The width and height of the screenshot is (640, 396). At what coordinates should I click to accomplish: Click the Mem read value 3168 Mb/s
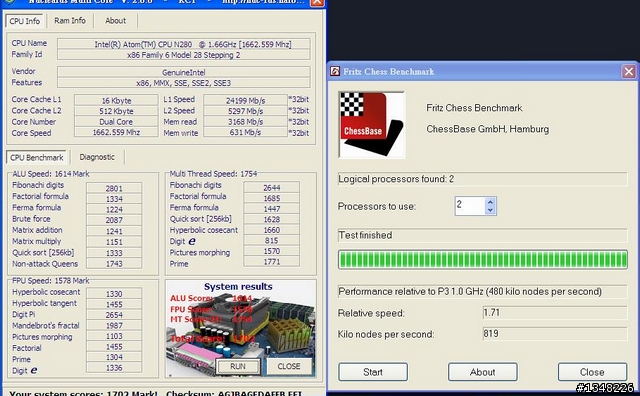click(245, 122)
